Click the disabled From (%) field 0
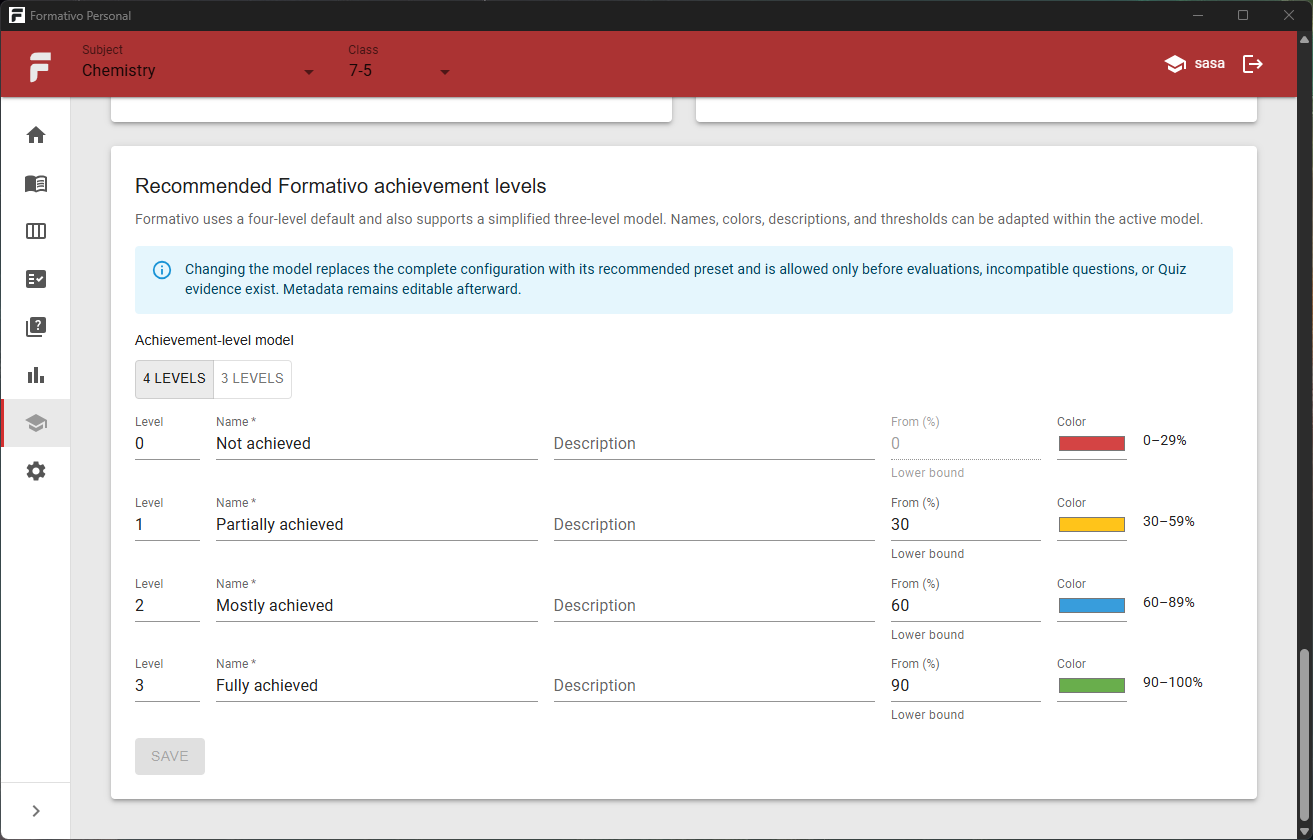The height and width of the screenshot is (840, 1313). [966, 444]
